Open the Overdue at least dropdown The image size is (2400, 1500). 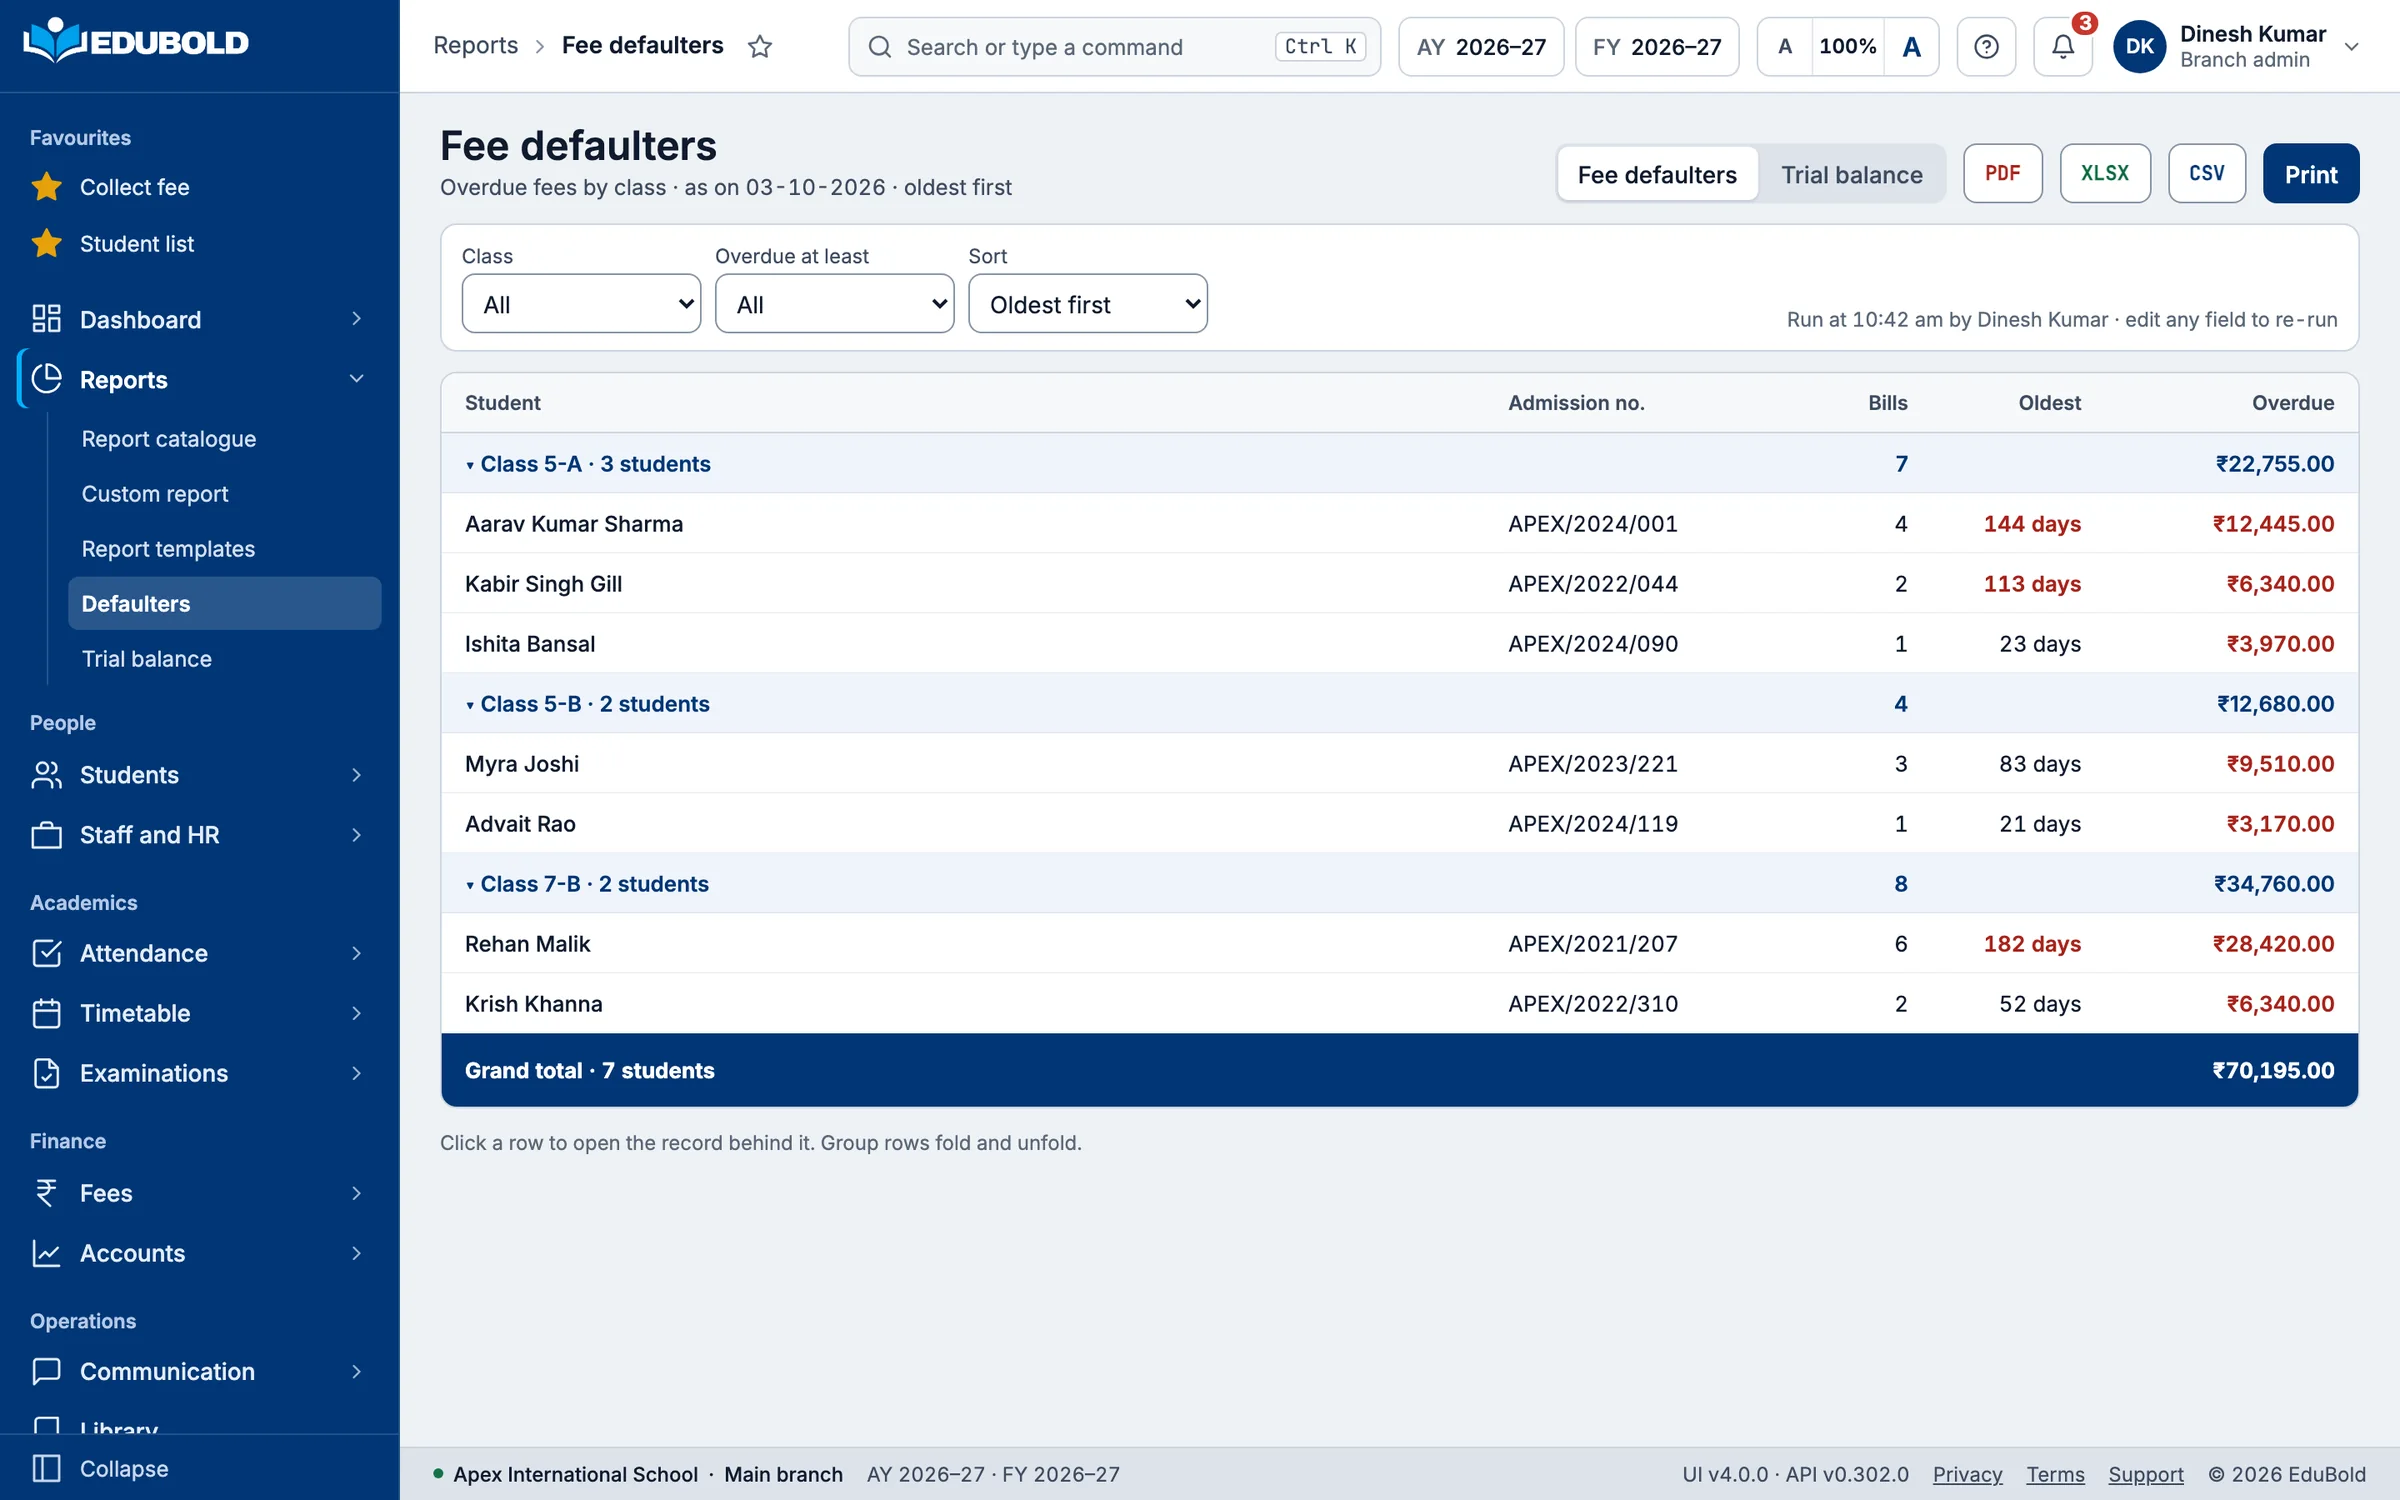(x=834, y=304)
